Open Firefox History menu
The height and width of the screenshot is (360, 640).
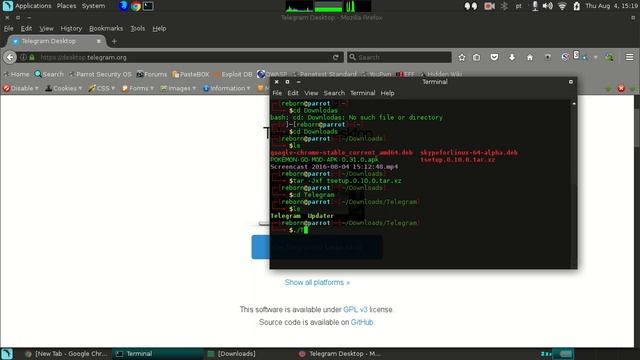71,29
